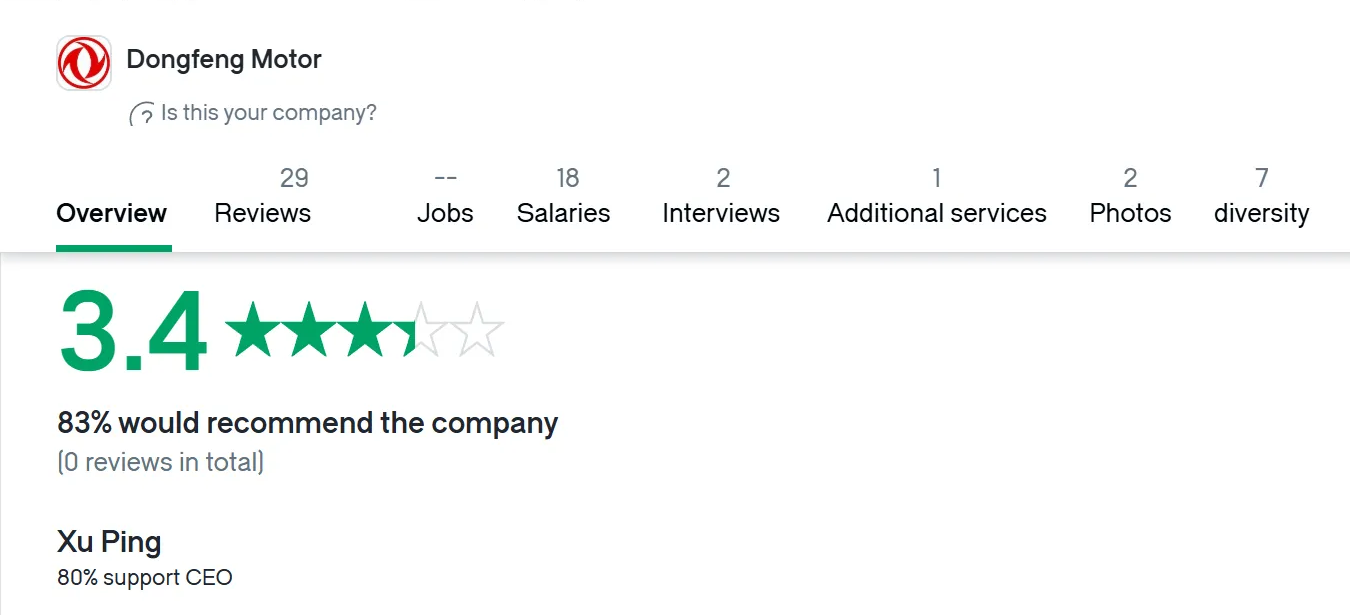Click the Dongfeng Motor company name
The image size is (1350, 615).
click(x=224, y=59)
